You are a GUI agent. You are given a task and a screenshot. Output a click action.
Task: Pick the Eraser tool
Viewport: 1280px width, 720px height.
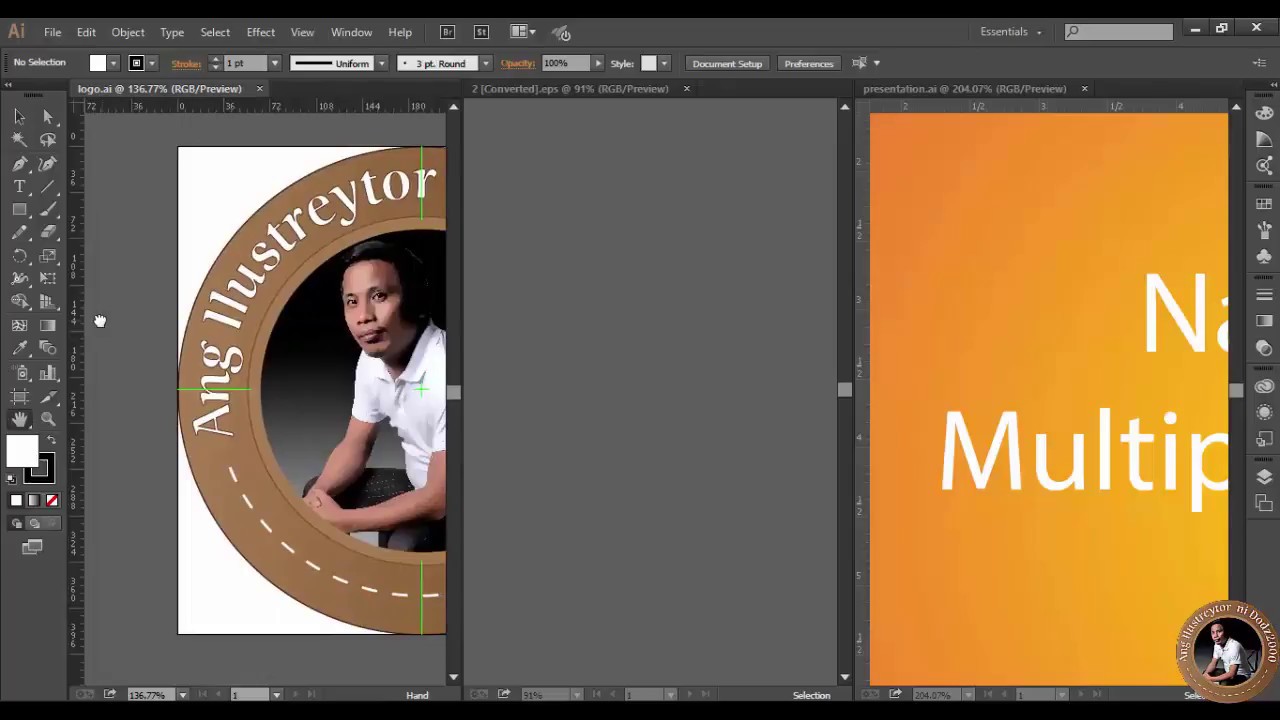(x=48, y=232)
